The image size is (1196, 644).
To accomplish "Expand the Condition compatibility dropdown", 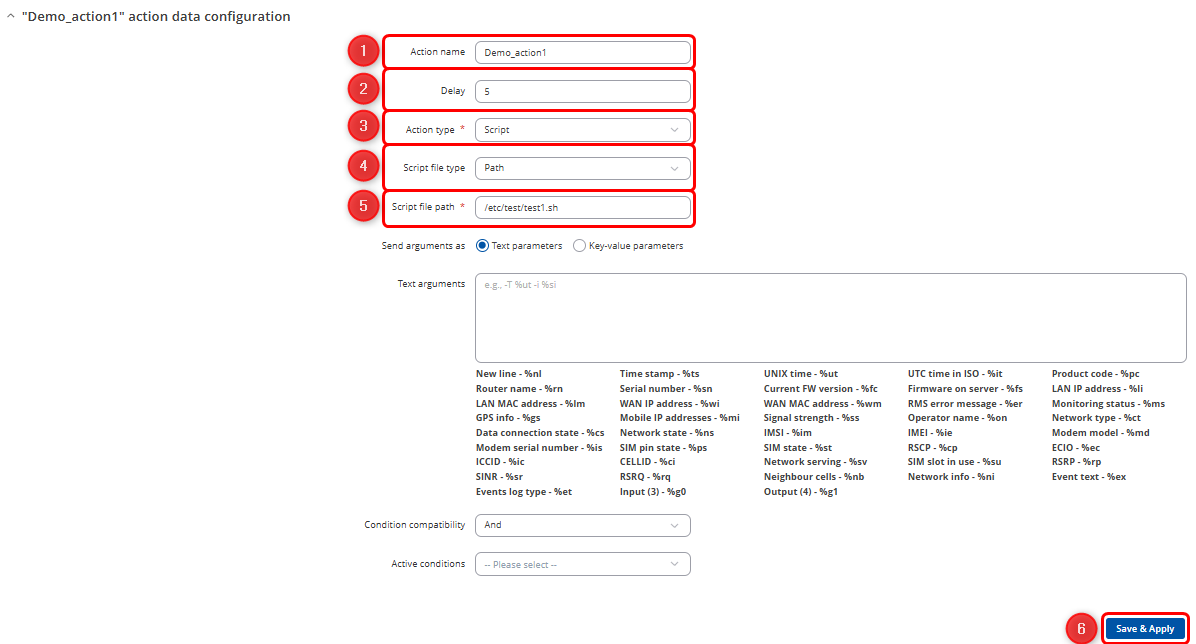I will [x=582, y=525].
